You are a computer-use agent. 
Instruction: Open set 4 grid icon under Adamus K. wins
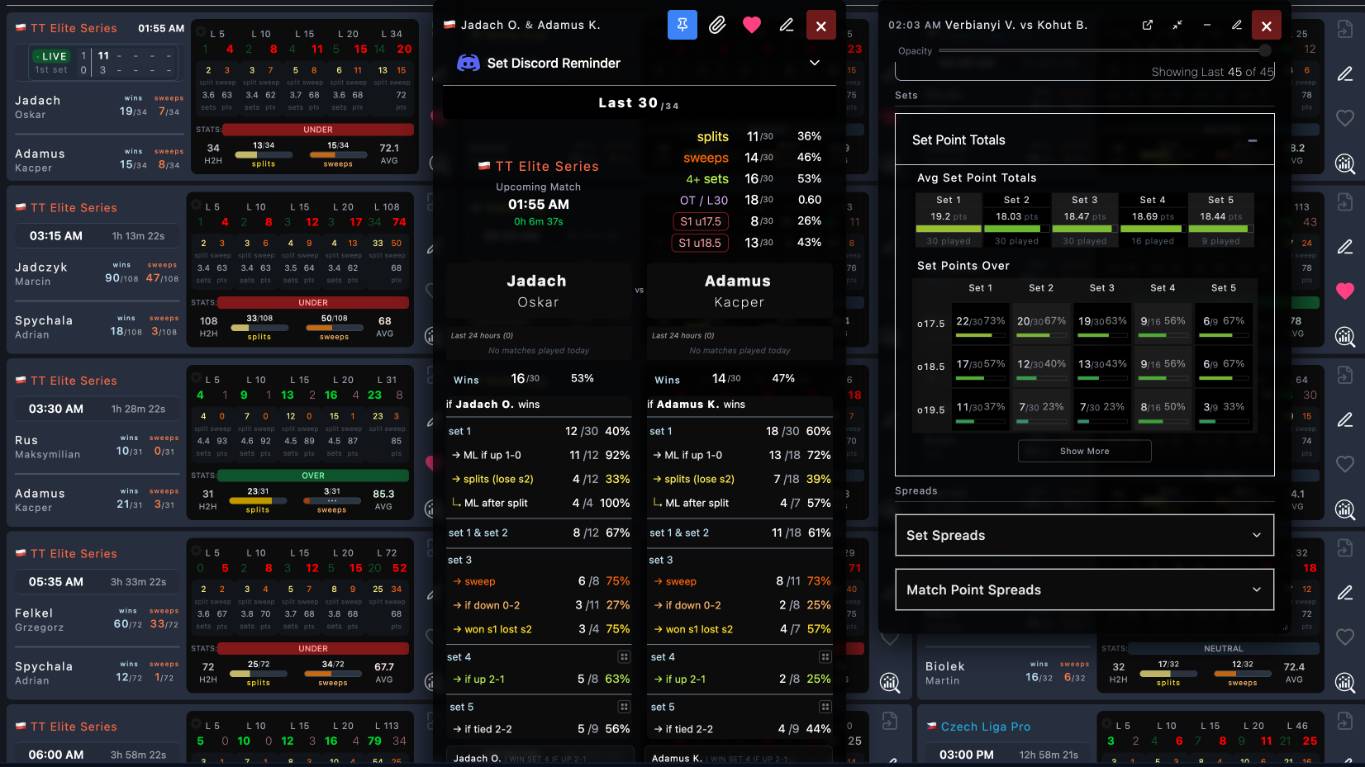[x=825, y=657]
